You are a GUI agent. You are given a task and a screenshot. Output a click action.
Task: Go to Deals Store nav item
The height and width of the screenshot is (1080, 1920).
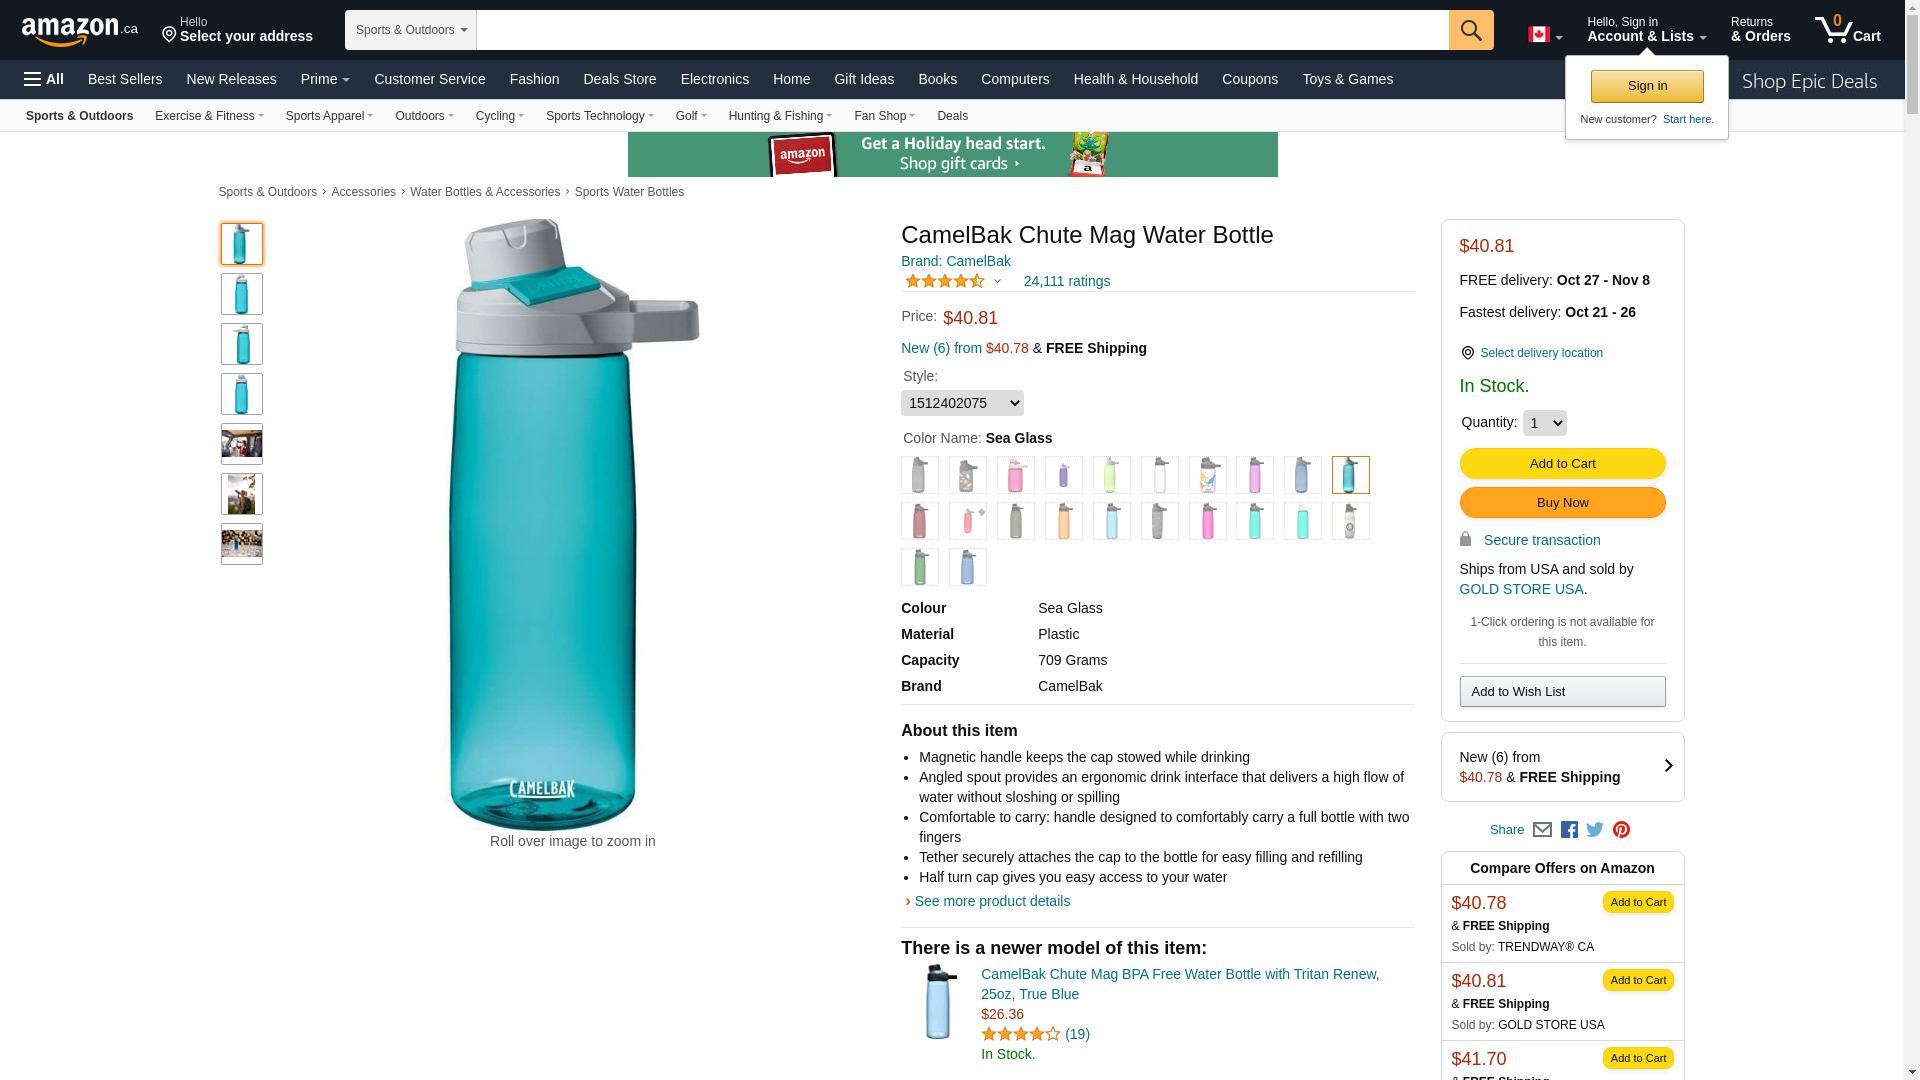click(619, 79)
